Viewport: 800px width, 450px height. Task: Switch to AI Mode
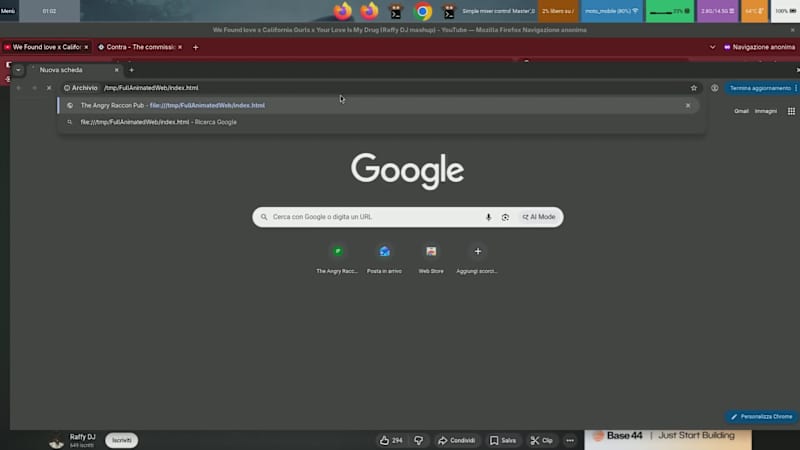pyautogui.click(x=539, y=217)
